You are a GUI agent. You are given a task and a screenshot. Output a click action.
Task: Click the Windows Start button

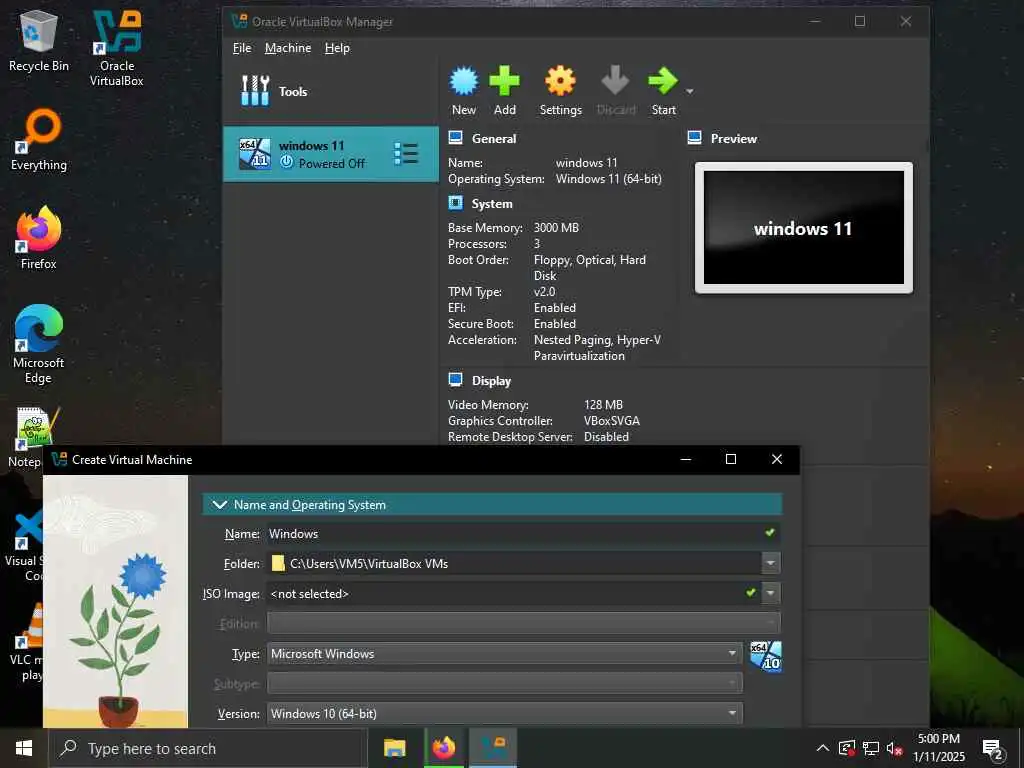click(24, 748)
